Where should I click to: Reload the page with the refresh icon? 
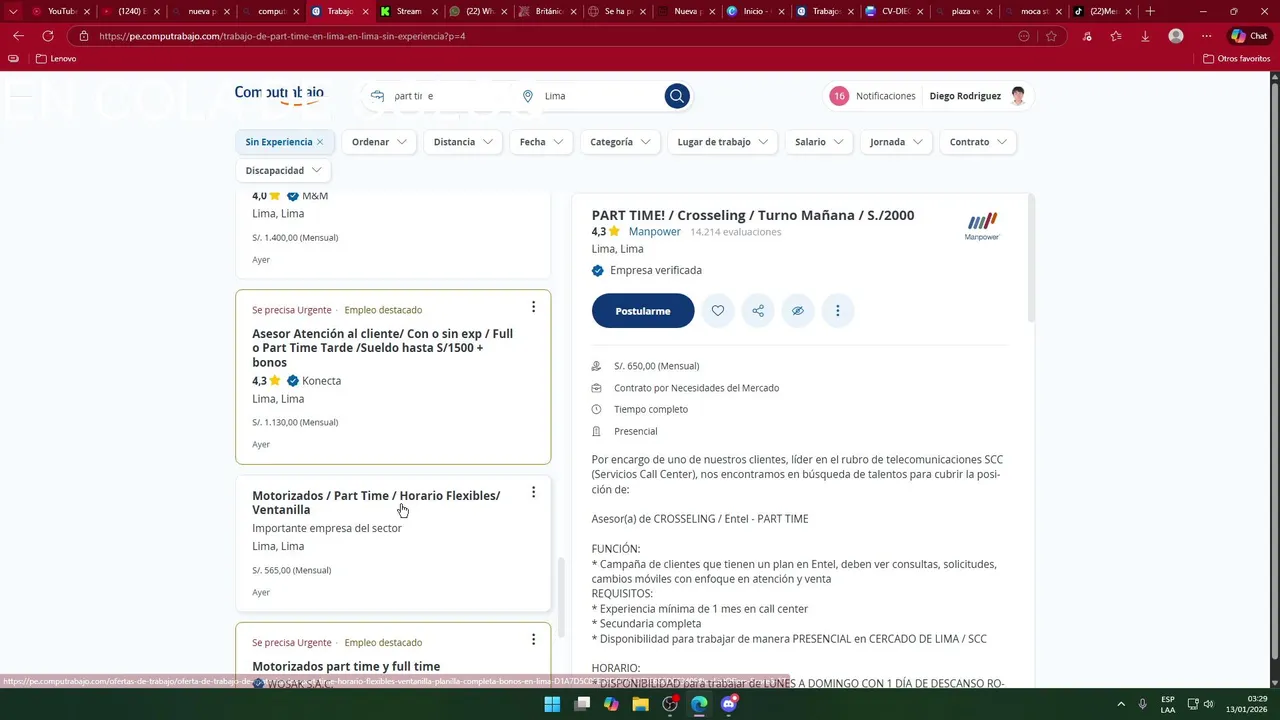(x=48, y=36)
